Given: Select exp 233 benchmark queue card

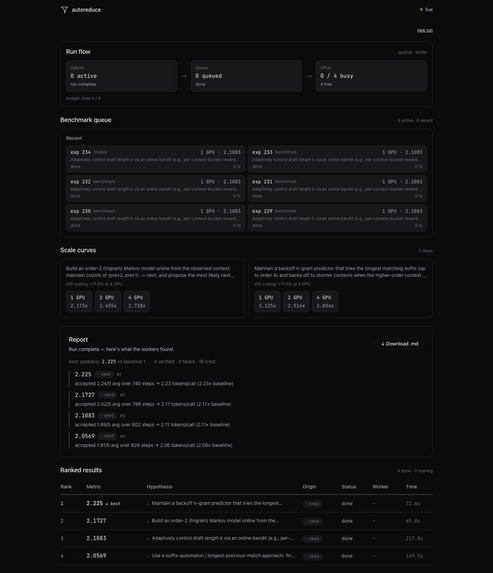Looking at the screenshot, I should (337, 159).
